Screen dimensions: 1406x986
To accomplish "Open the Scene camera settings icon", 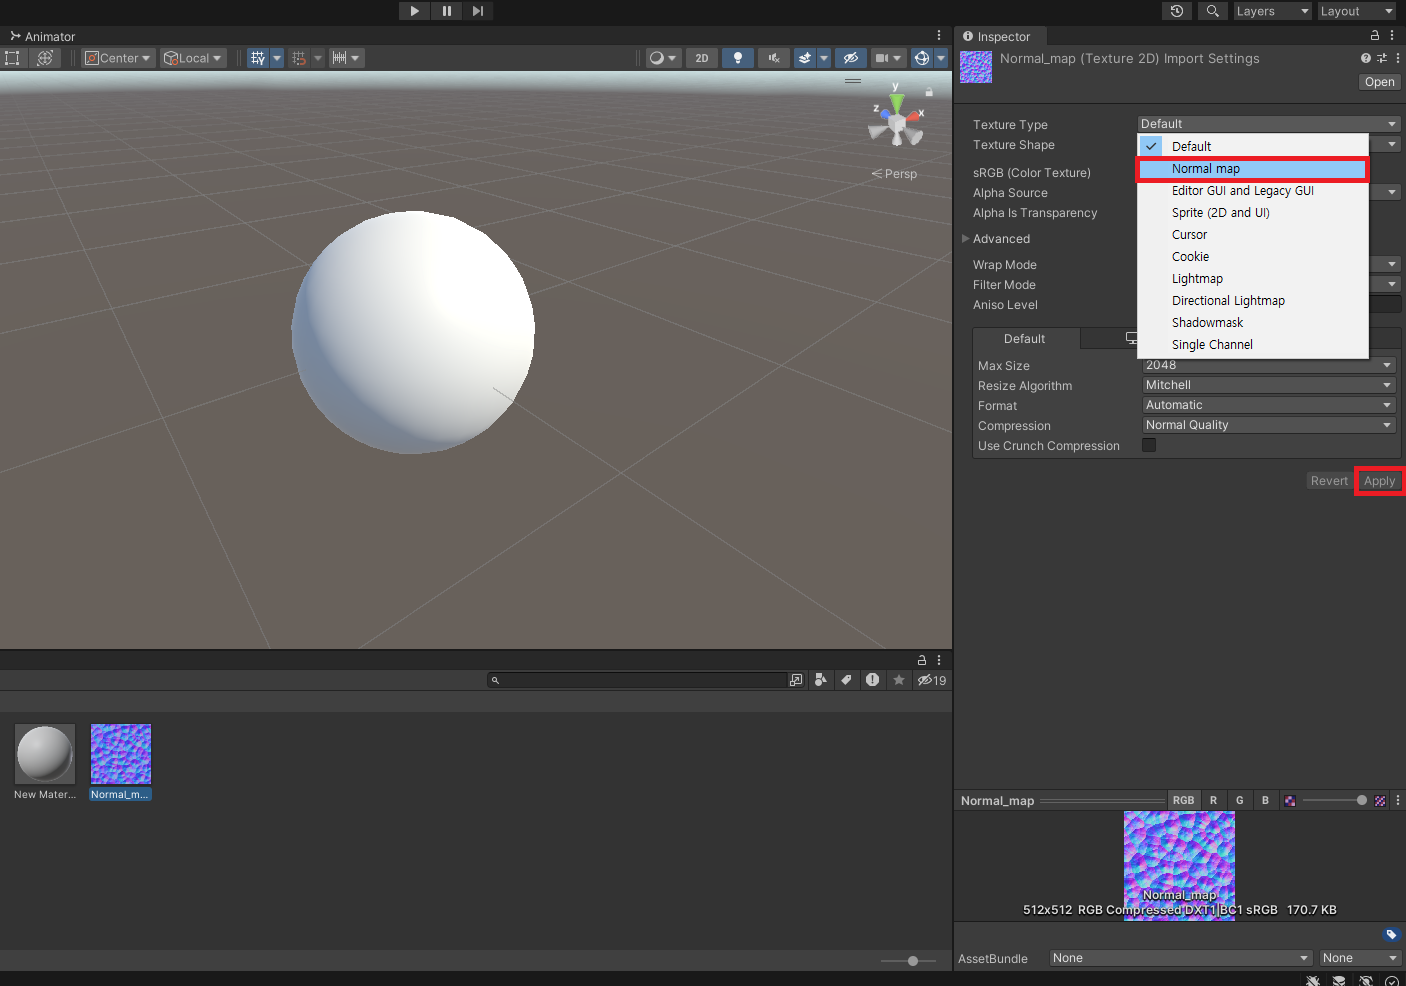I will (882, 58).
